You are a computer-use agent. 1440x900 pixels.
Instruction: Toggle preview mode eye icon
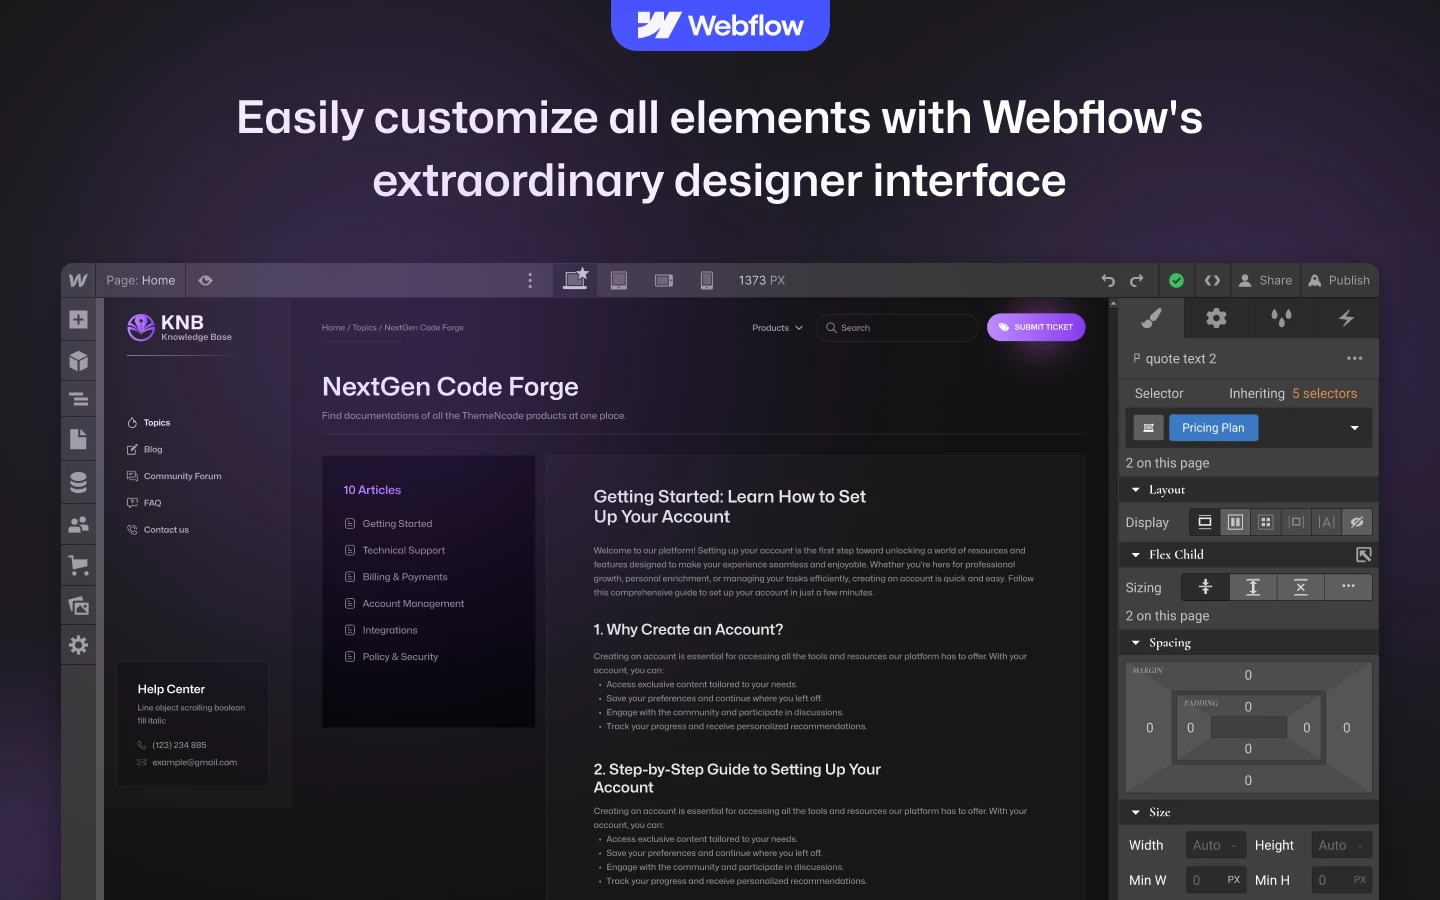click(x=206, y=281)
